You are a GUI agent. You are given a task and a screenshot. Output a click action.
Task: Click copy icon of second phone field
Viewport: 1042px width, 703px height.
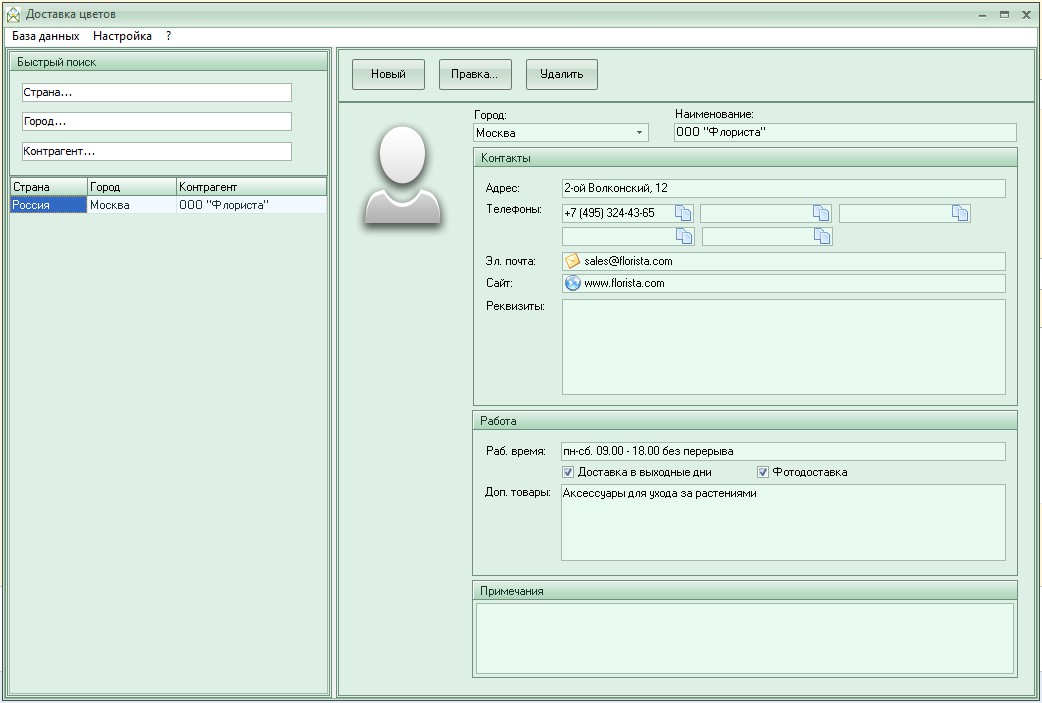coord(821,213)
